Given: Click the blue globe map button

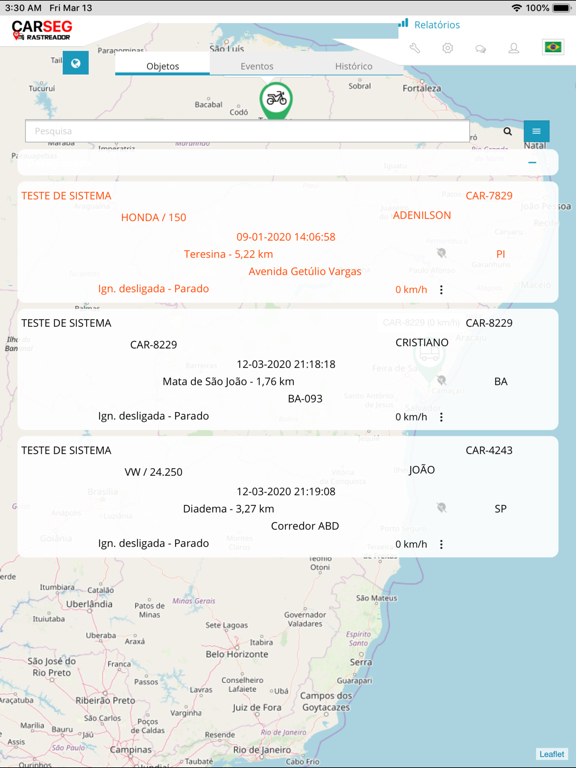Looking at the screenshot, I should [x=75, y=63].
